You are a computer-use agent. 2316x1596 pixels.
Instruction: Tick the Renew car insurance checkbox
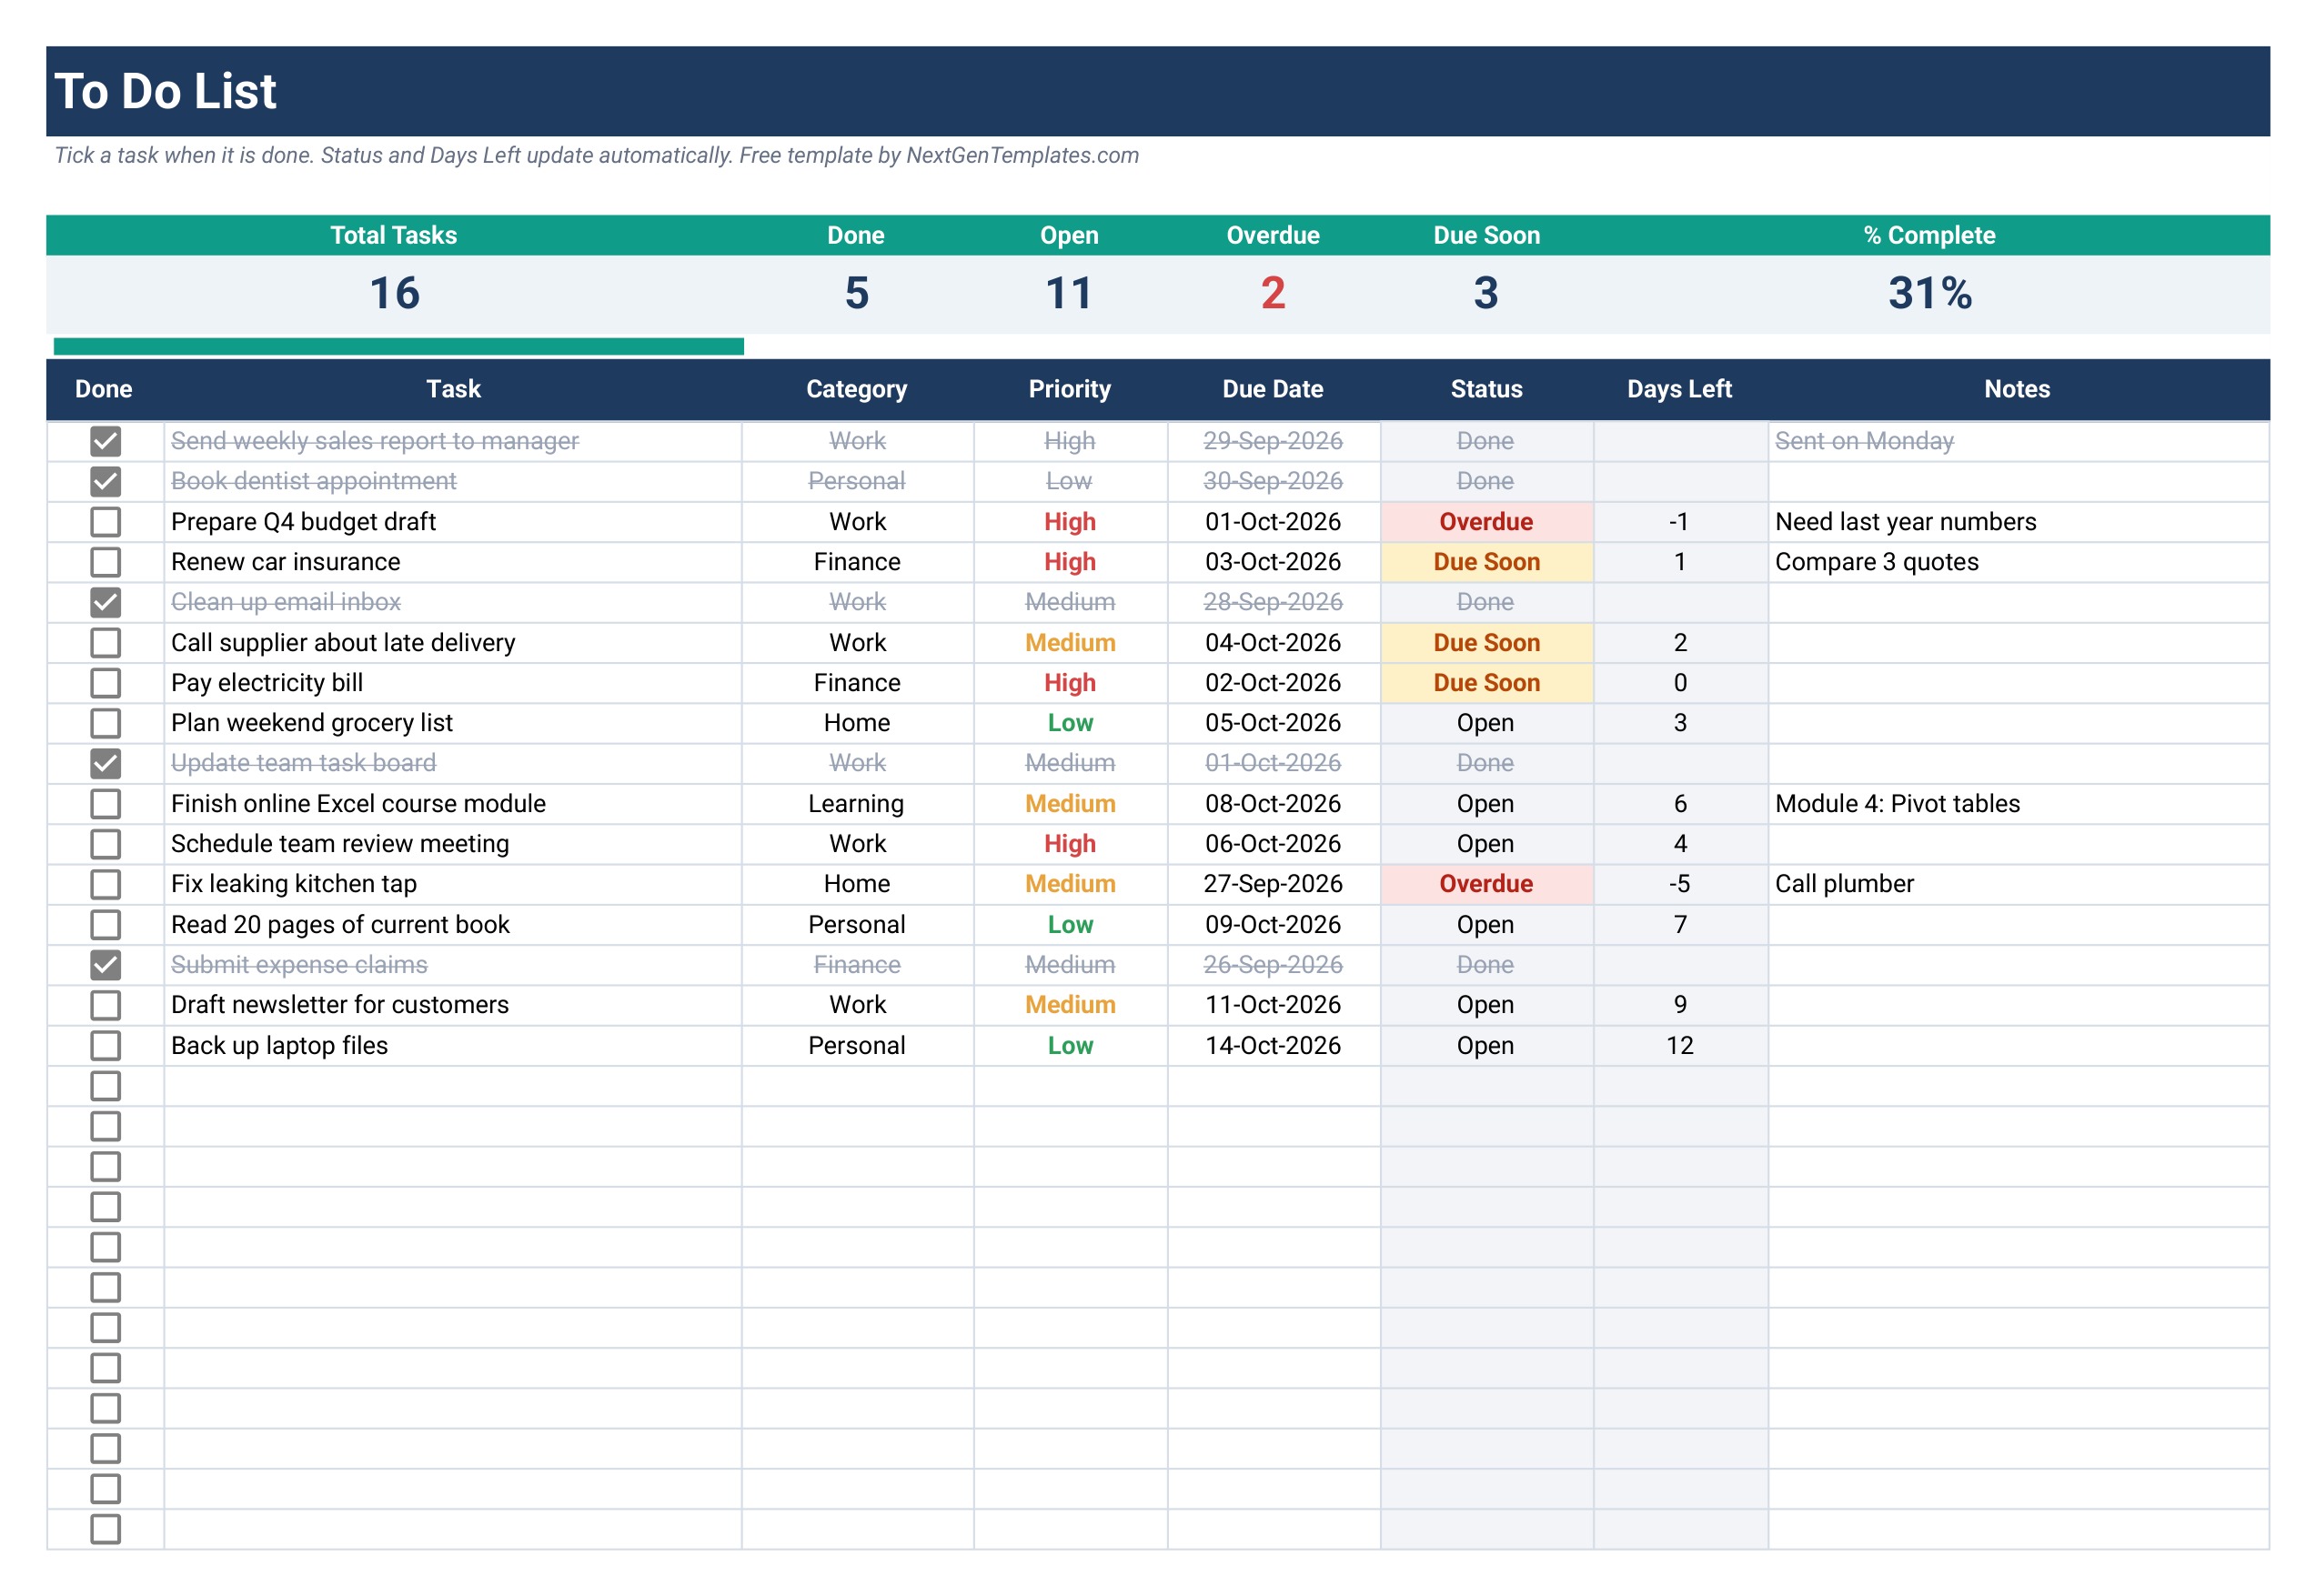pyautogui.click(x=105, y=562)
